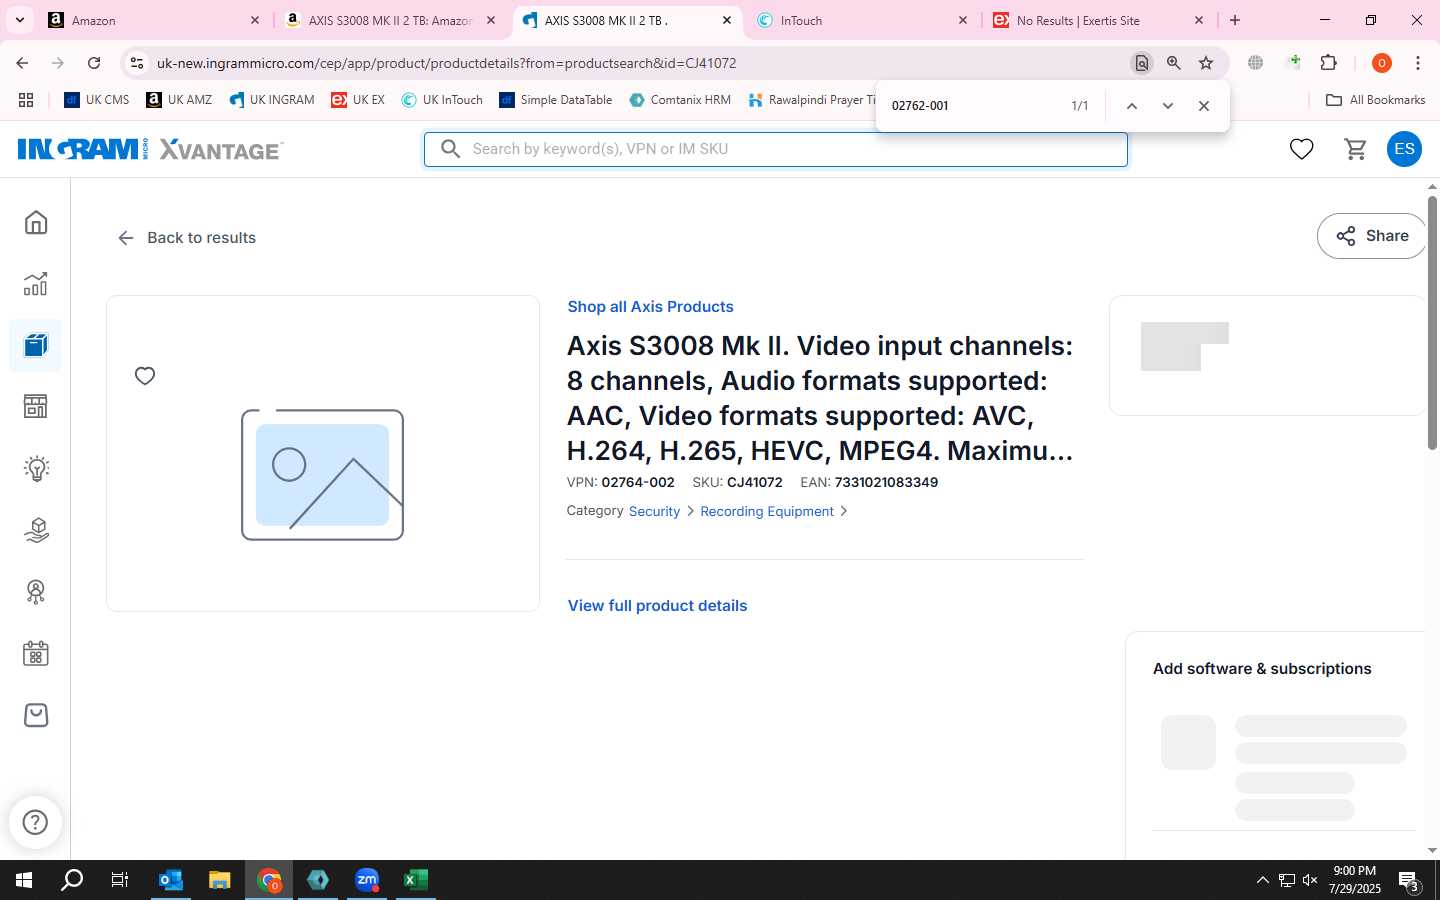Switch to the InTouch tab
1440x900 pixels.
(860, 20)
